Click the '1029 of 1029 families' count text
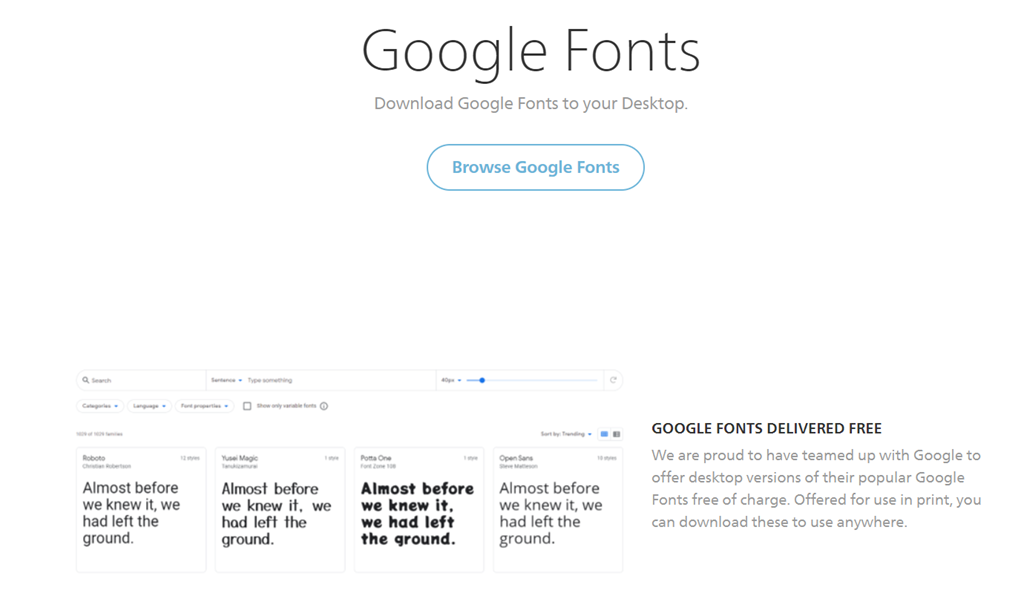This screenshot has width=1024, height=596. pos(99,434)
